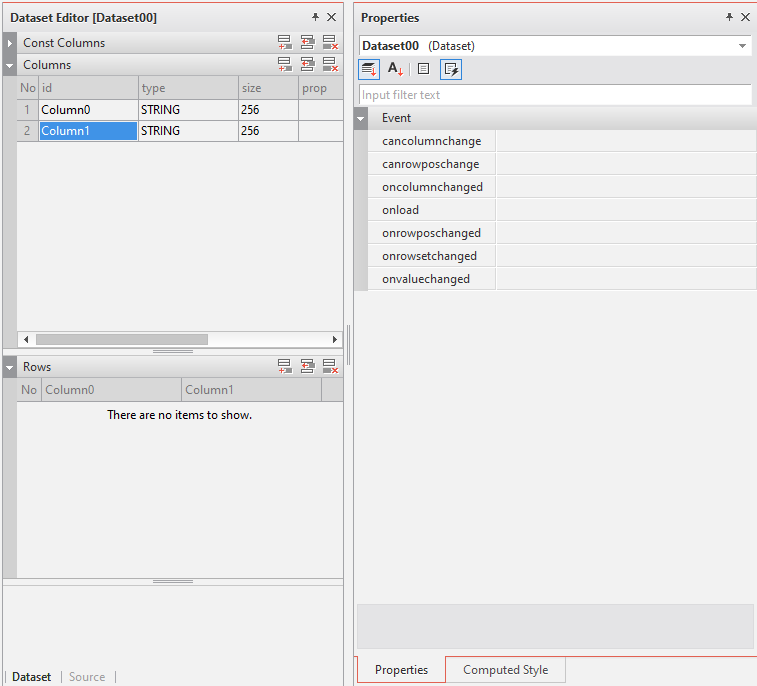This screenshot has height=686, width=757.
Task: Sort properties alphabetically
Action: [x=395, y=69]
